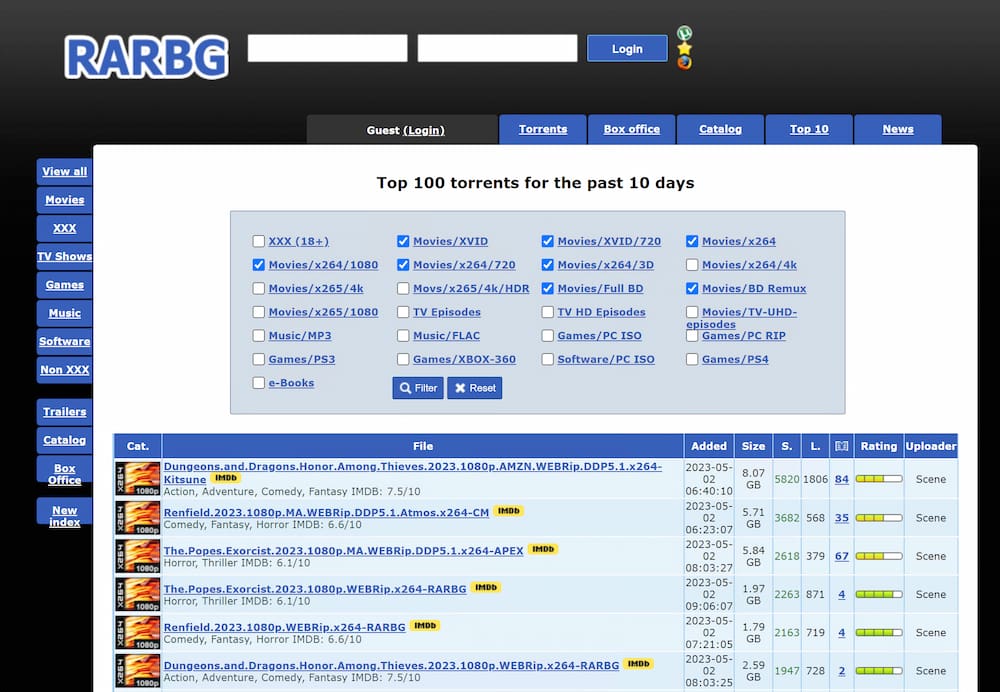
Task: Open Trailers in the sidebar
Action: tap(64, 412)
